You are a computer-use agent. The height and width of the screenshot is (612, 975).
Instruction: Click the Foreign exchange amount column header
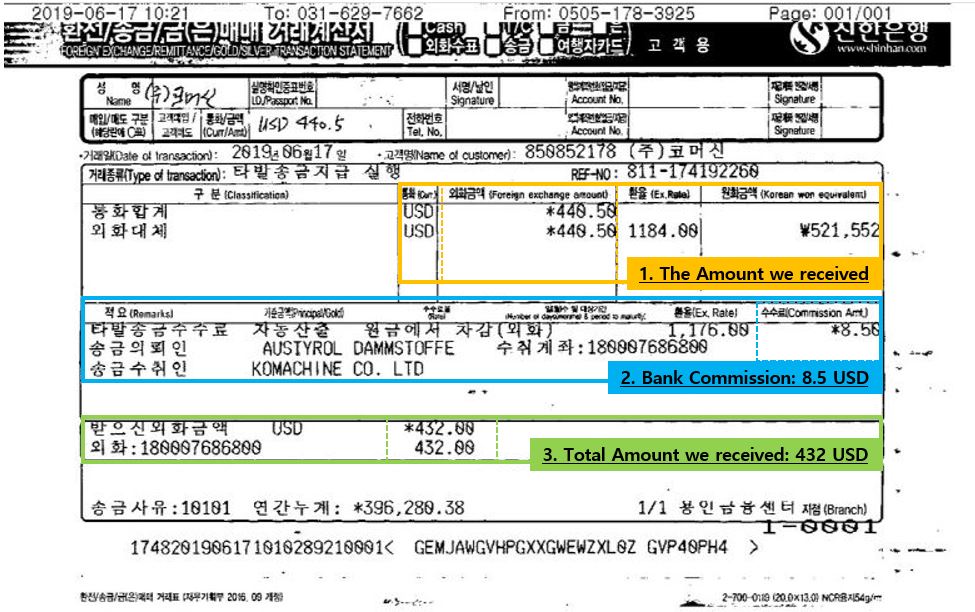click(x=528, y=194)
